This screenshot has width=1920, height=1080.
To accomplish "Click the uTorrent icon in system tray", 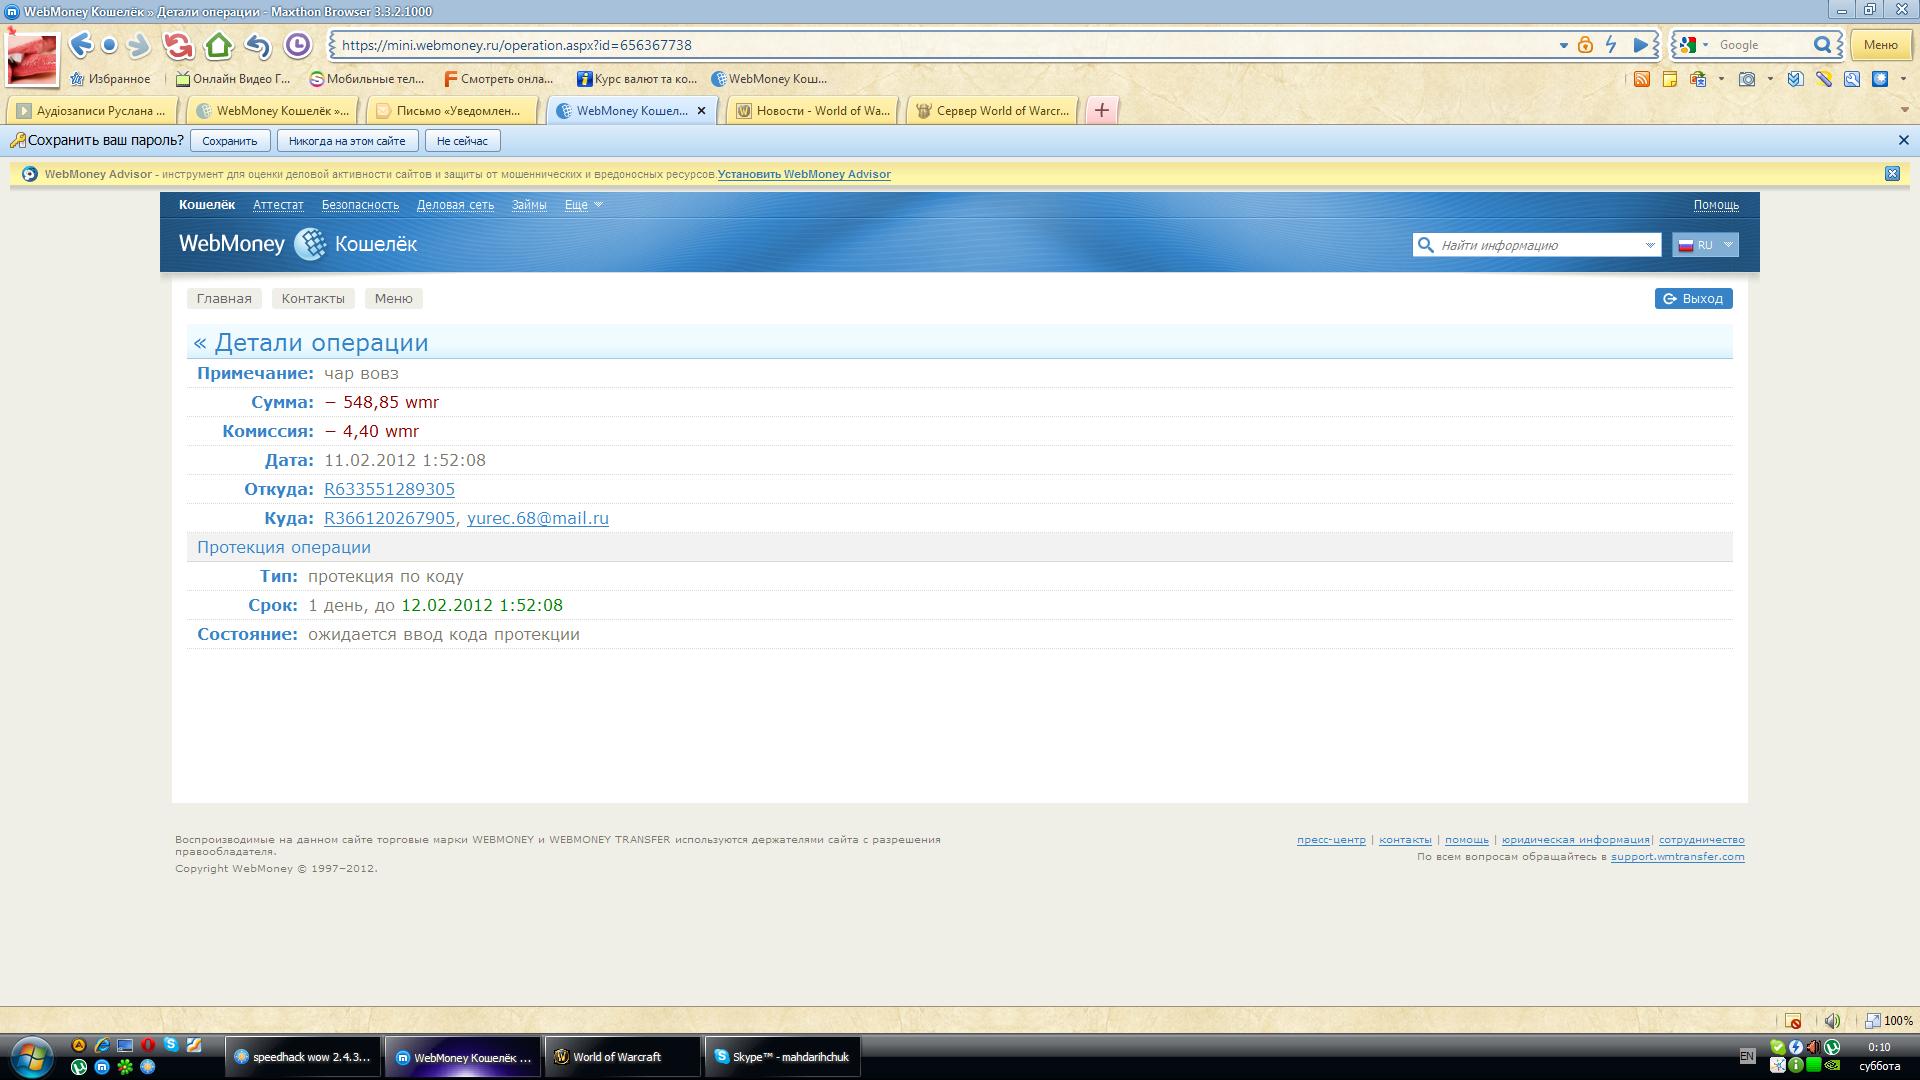I will click(1832, 1047).
